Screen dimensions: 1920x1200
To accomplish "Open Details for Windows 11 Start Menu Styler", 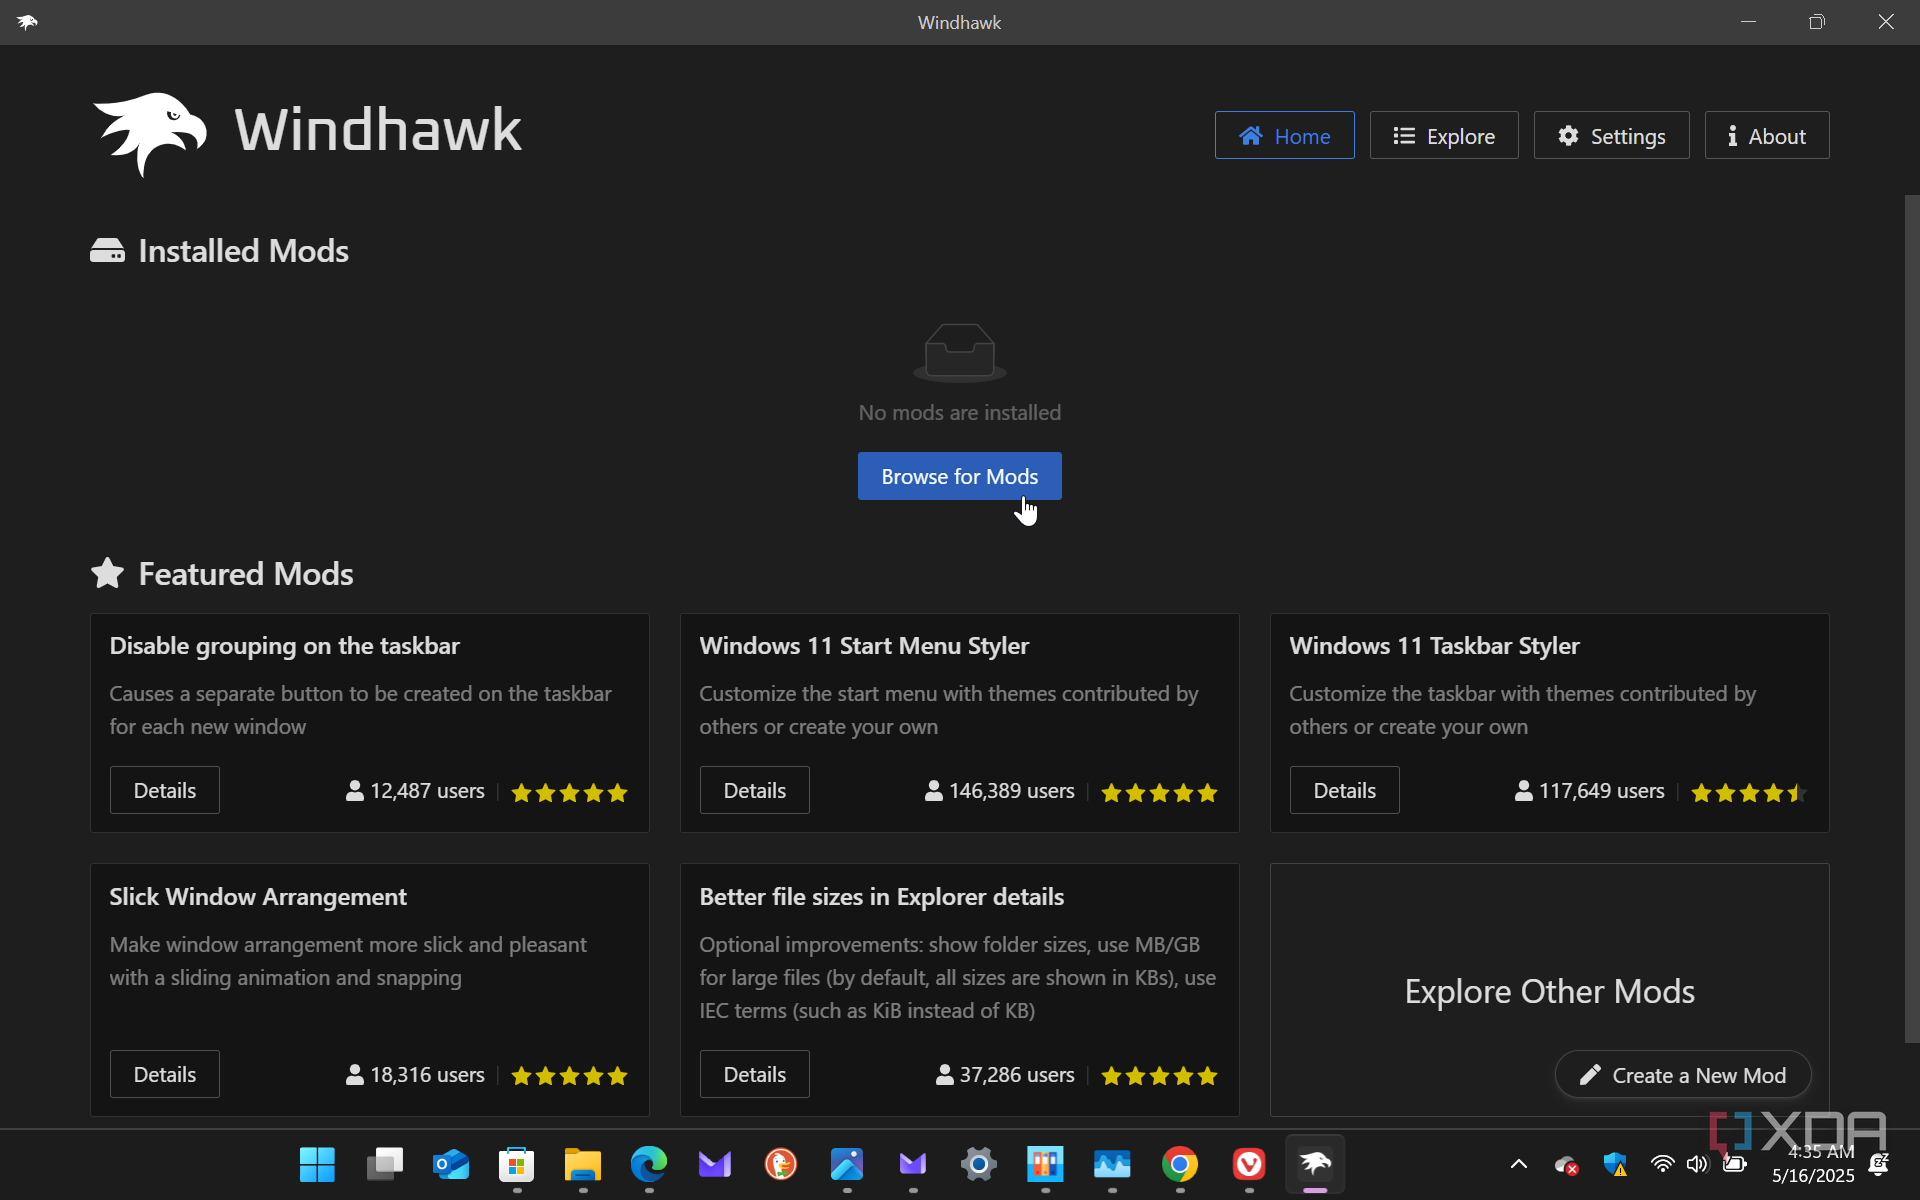I will pyautogui.click(x=754, y=790).
